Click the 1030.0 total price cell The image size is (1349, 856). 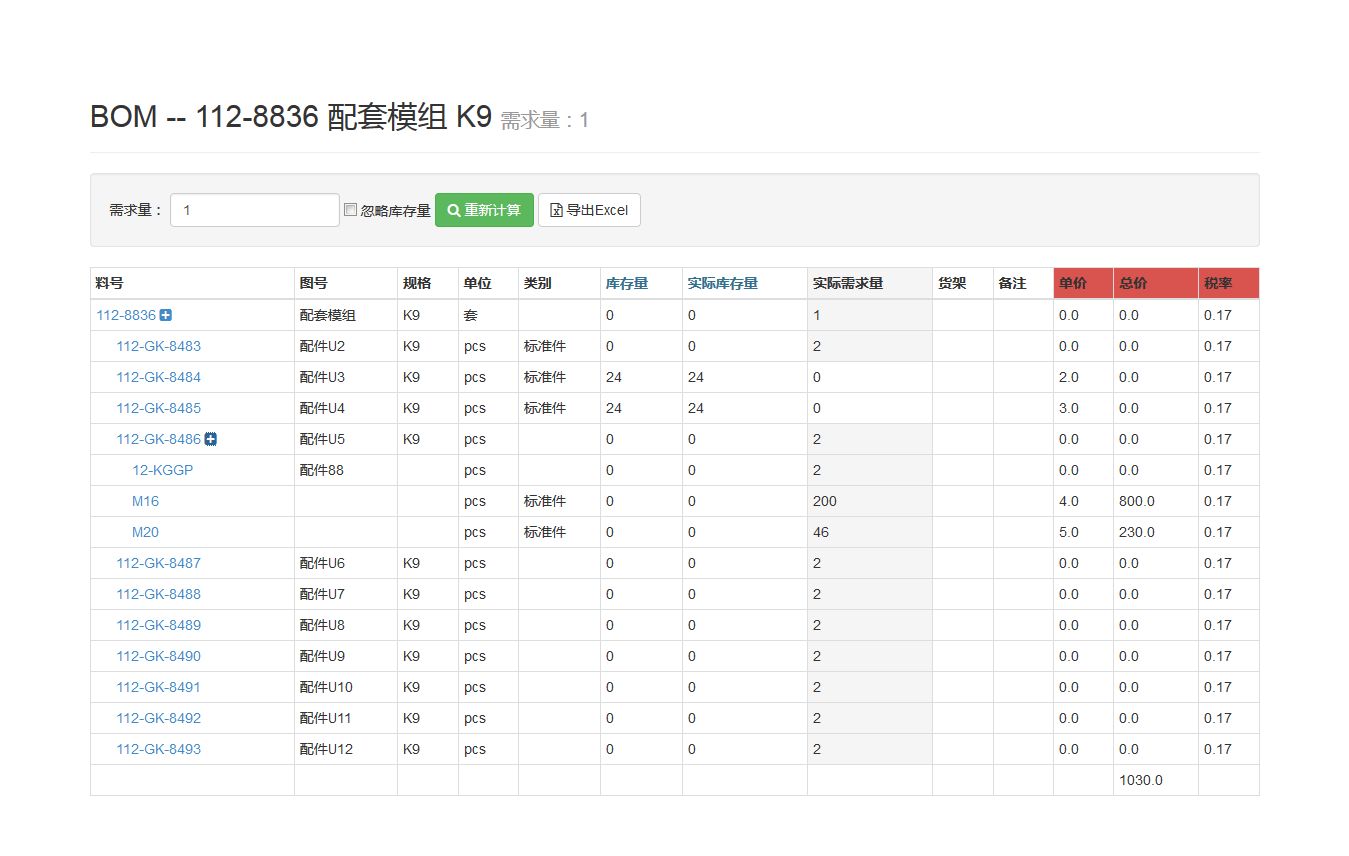[x=1141, y=780]
